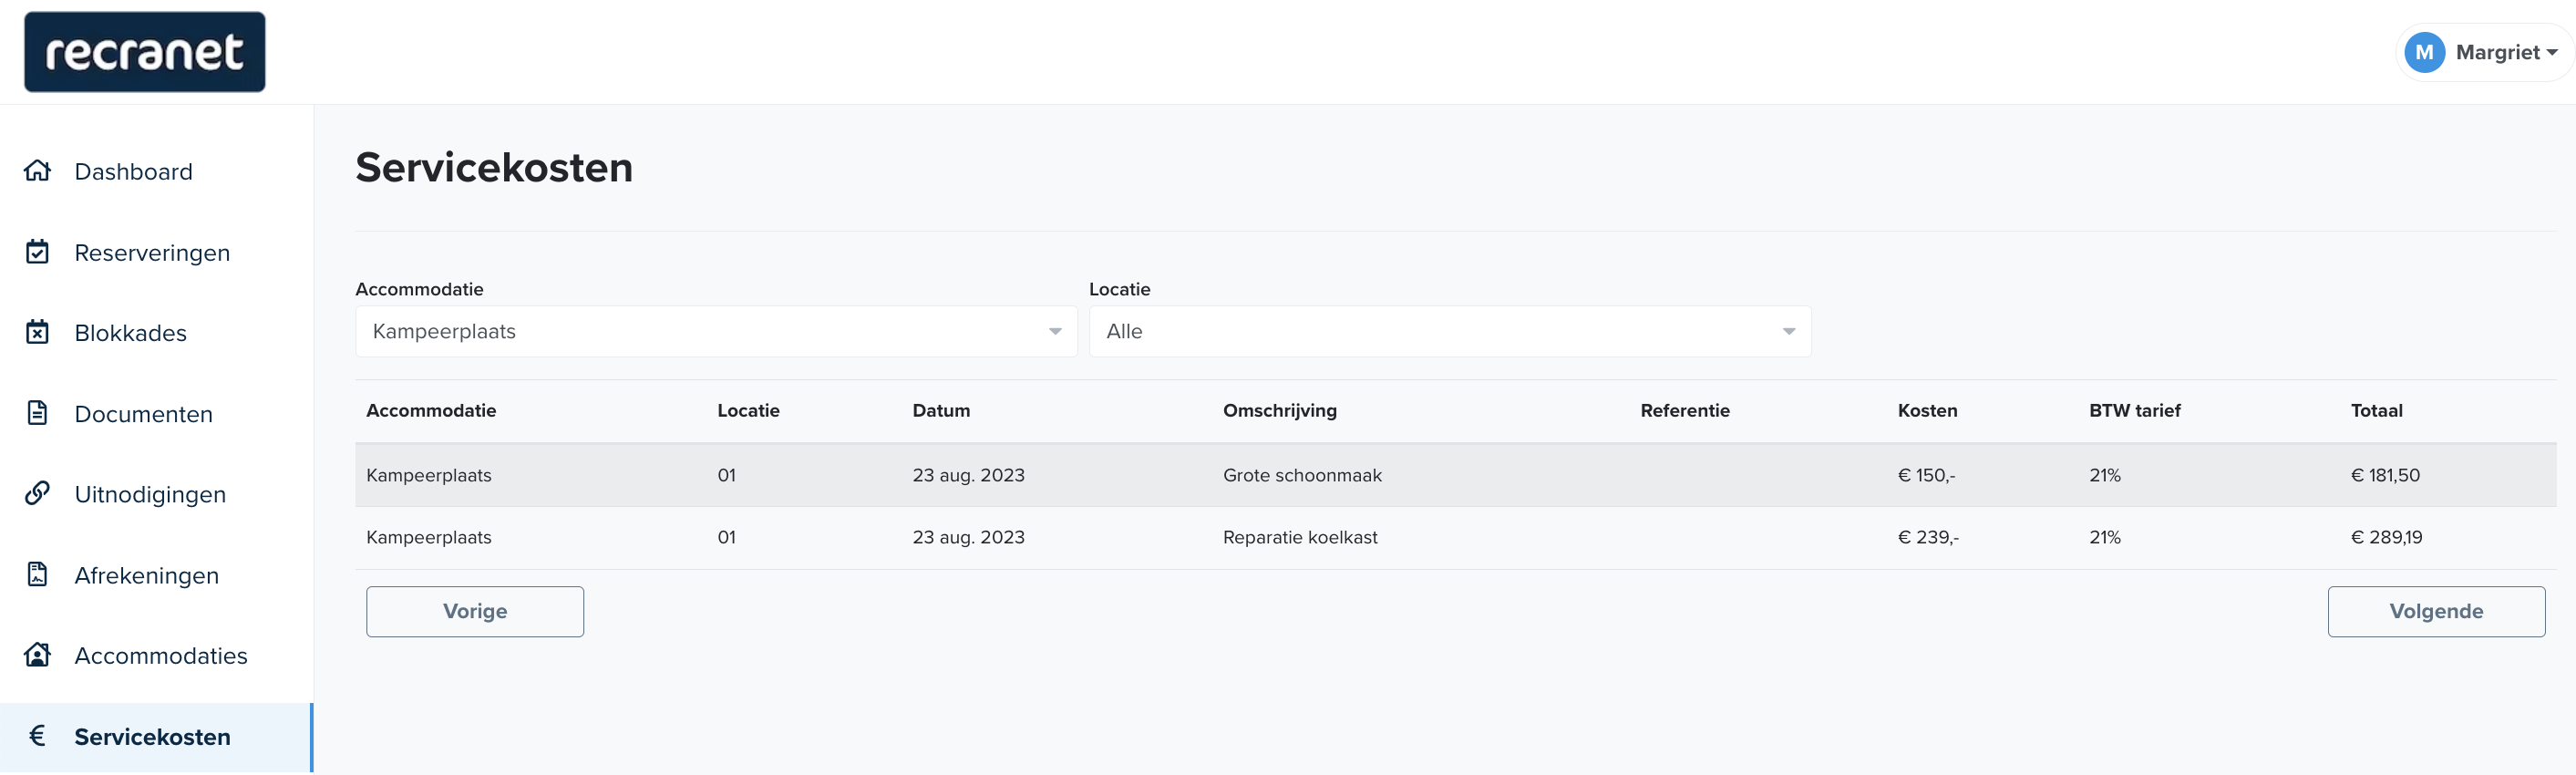Open the Locatie dropdown showing Alle
Viewport: 2576px width, 775px height.
pos(1449,331)
